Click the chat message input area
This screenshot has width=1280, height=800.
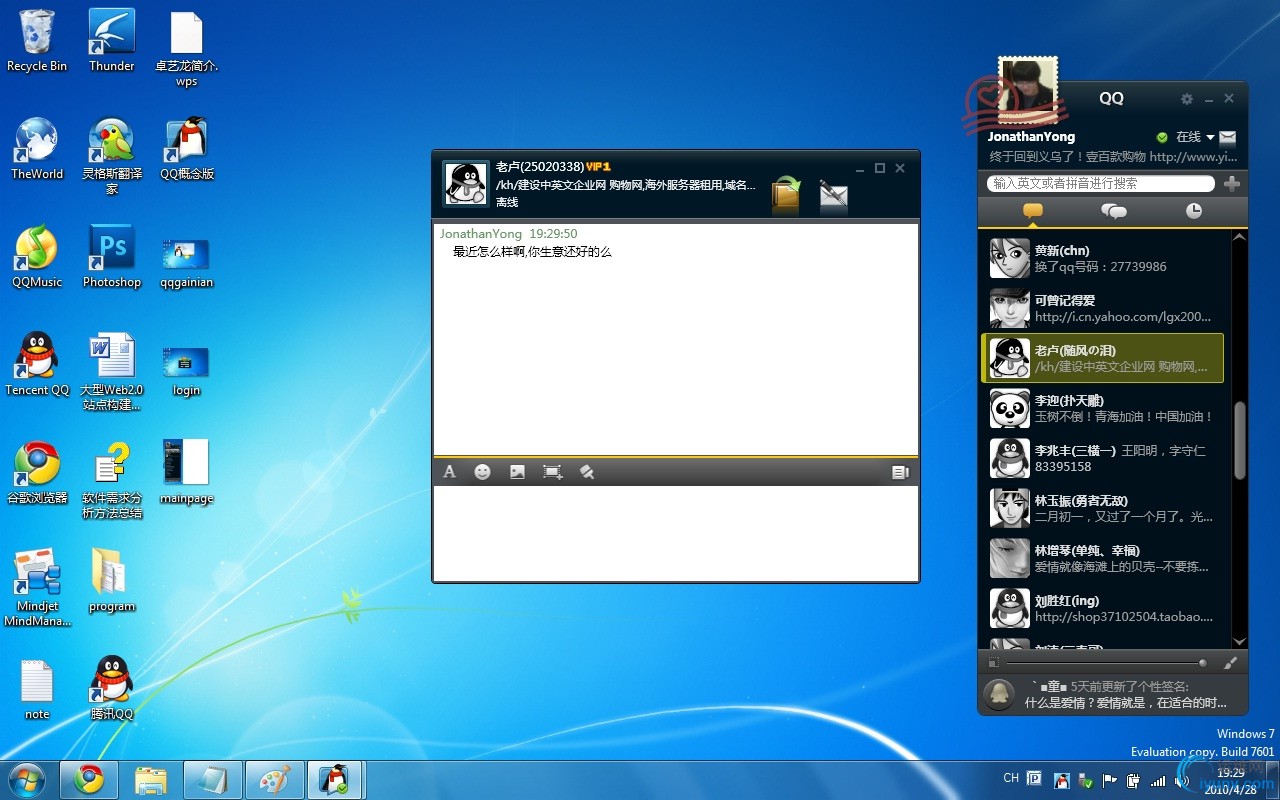[x=676, y=532]
